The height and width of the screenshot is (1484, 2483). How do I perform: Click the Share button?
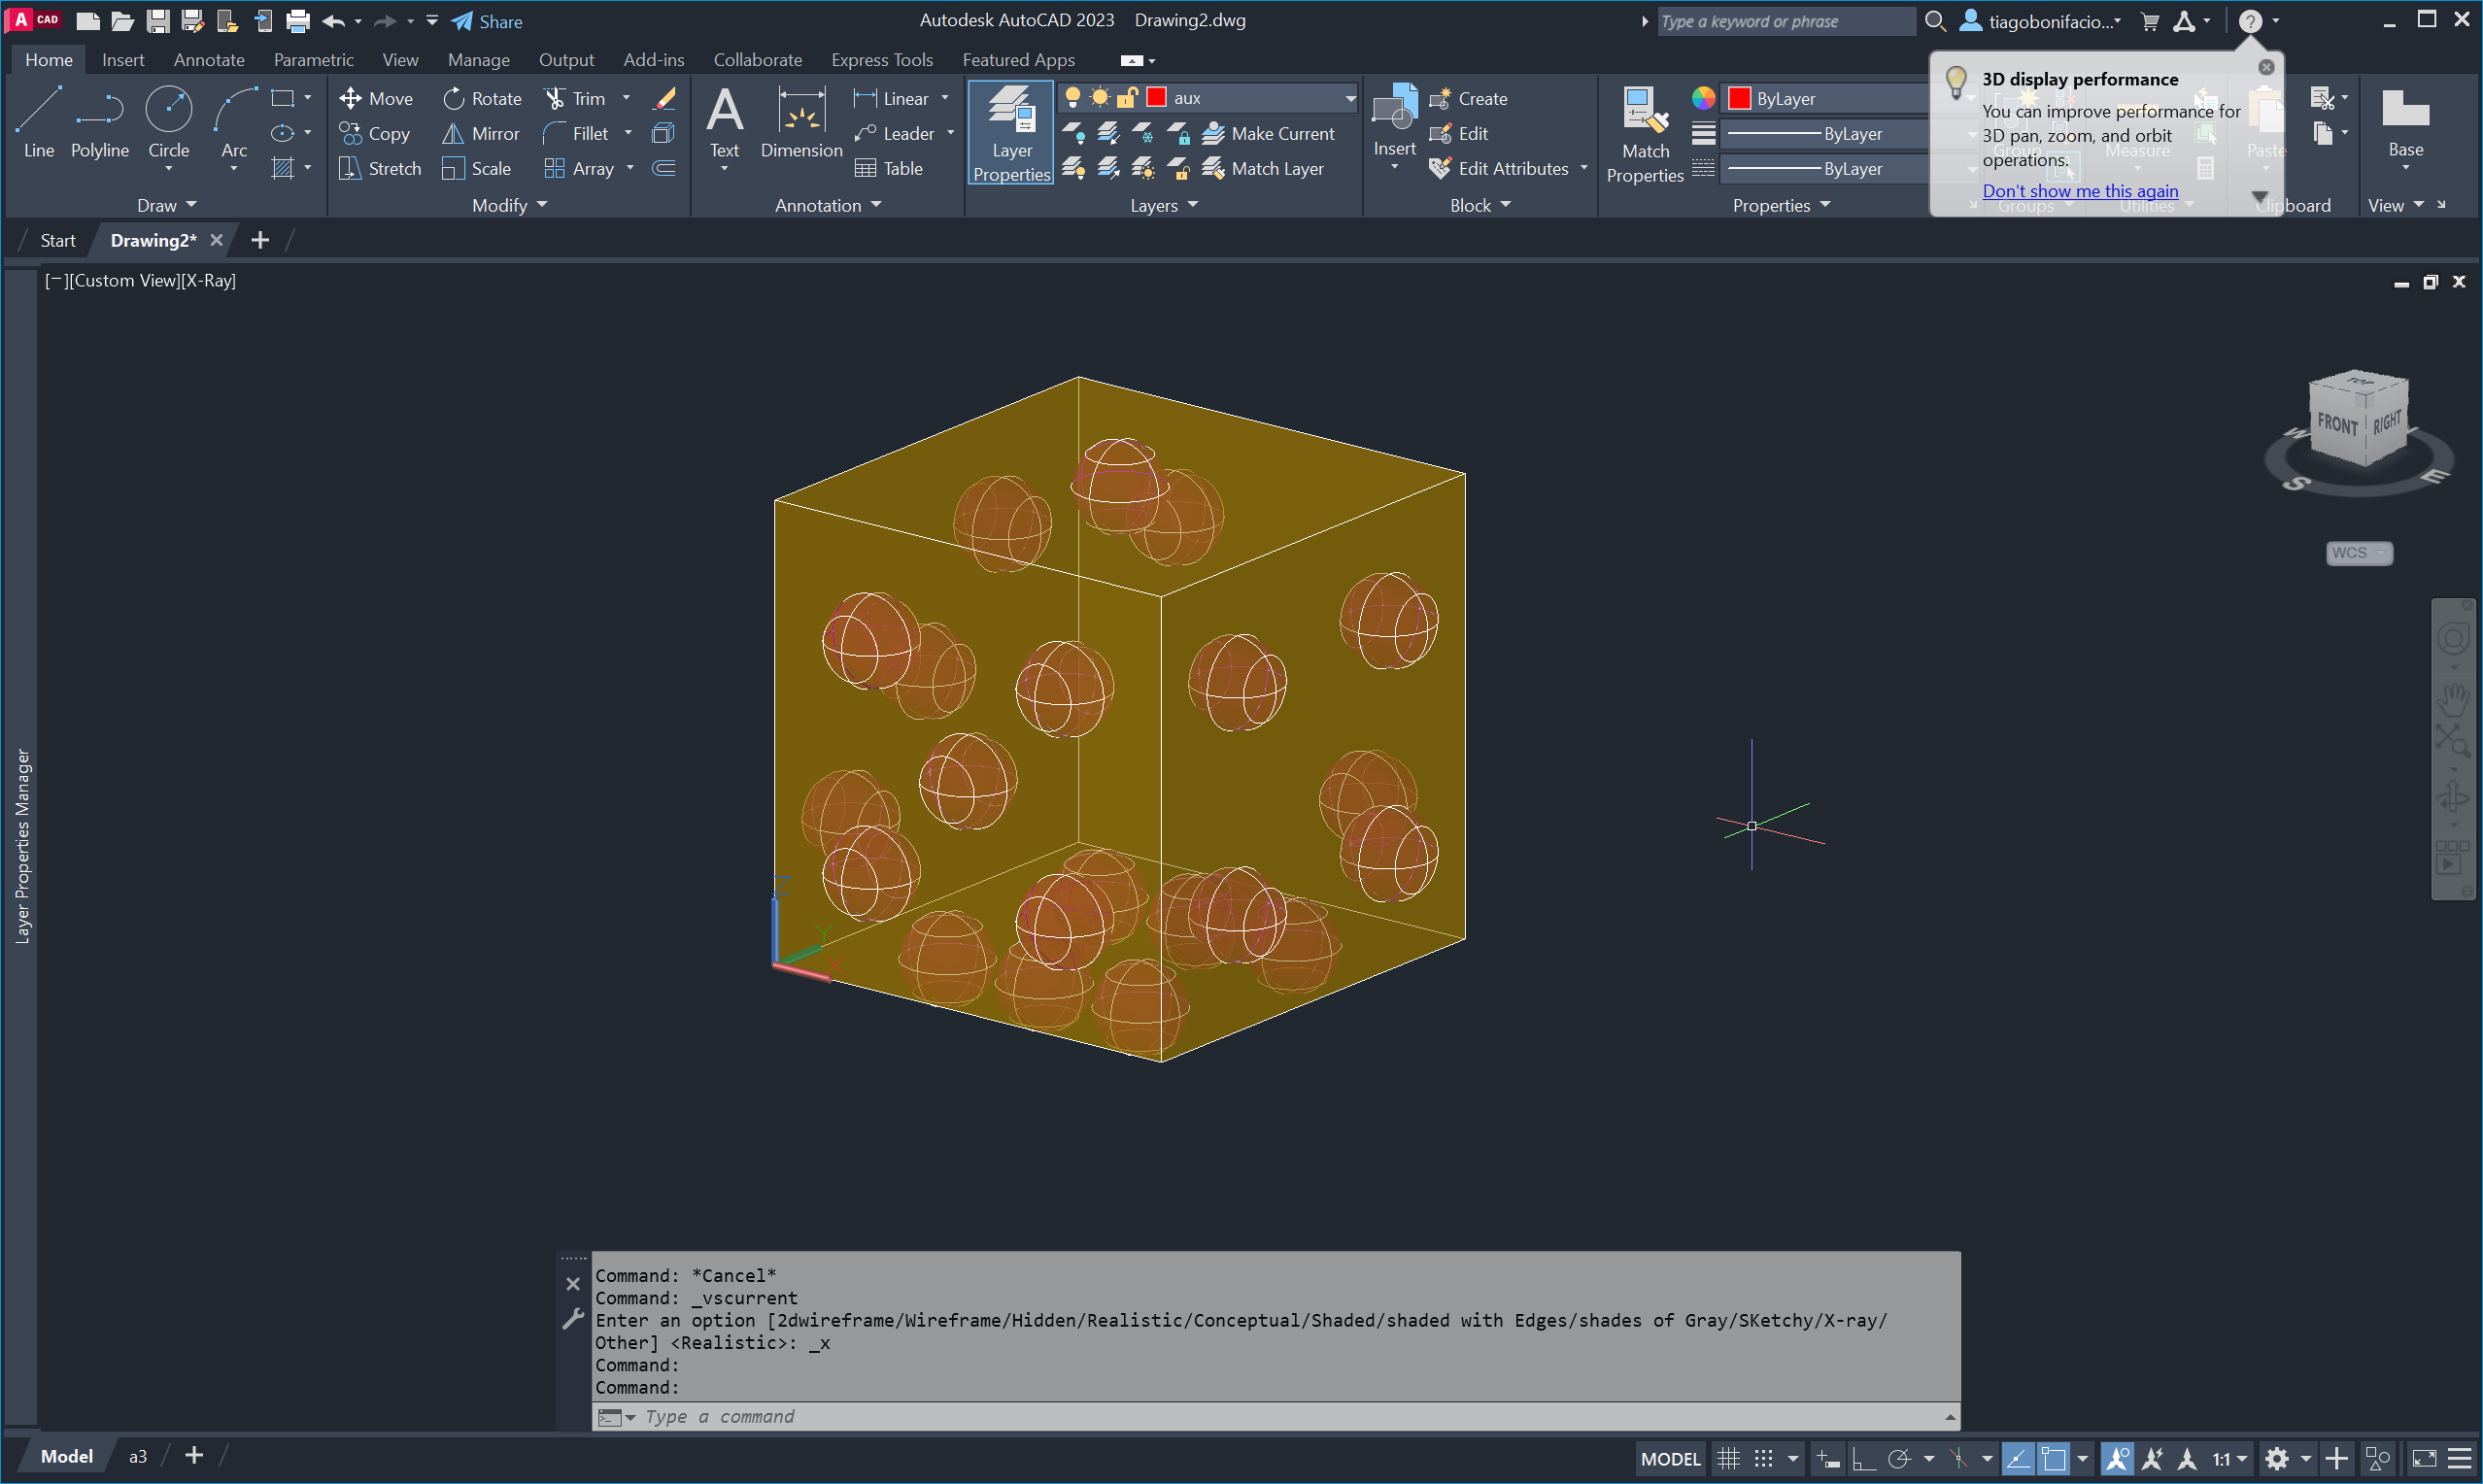[x=487, y=21]
